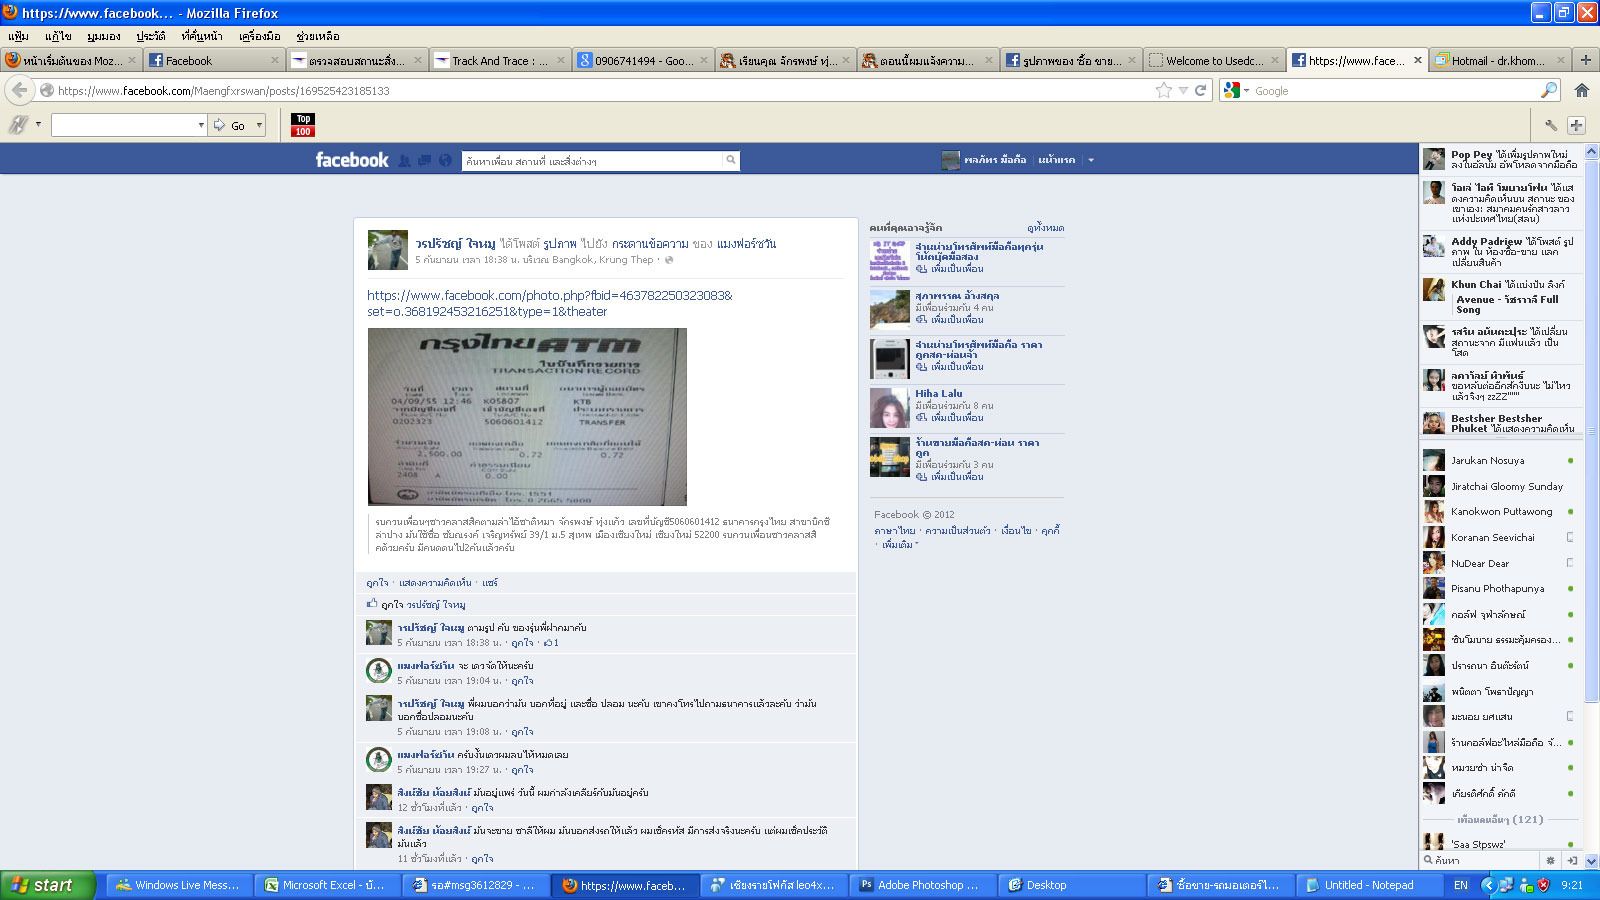The height and width of the screenshot is (900, 1600).
Task: Click ดูทั้งหมด link in suggestions
Action: 1045,228
